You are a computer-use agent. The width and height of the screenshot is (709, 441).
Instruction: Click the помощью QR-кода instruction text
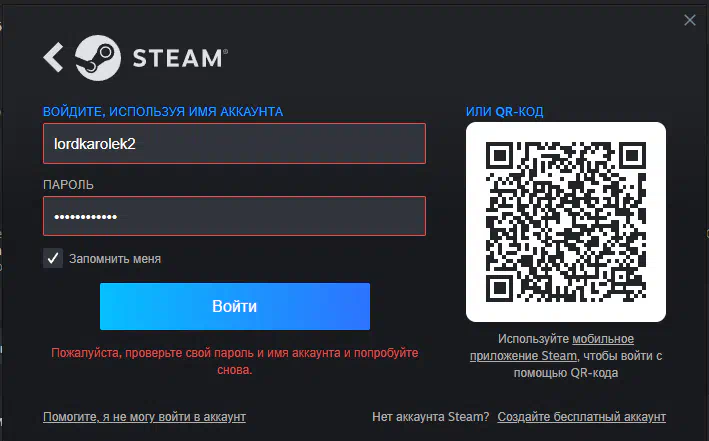coord(566,373)
